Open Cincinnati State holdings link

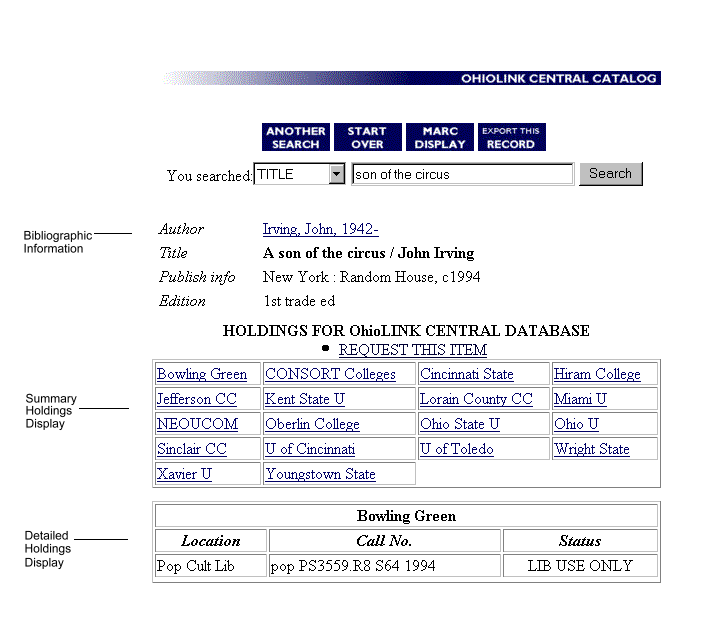(x=467, y=374)
